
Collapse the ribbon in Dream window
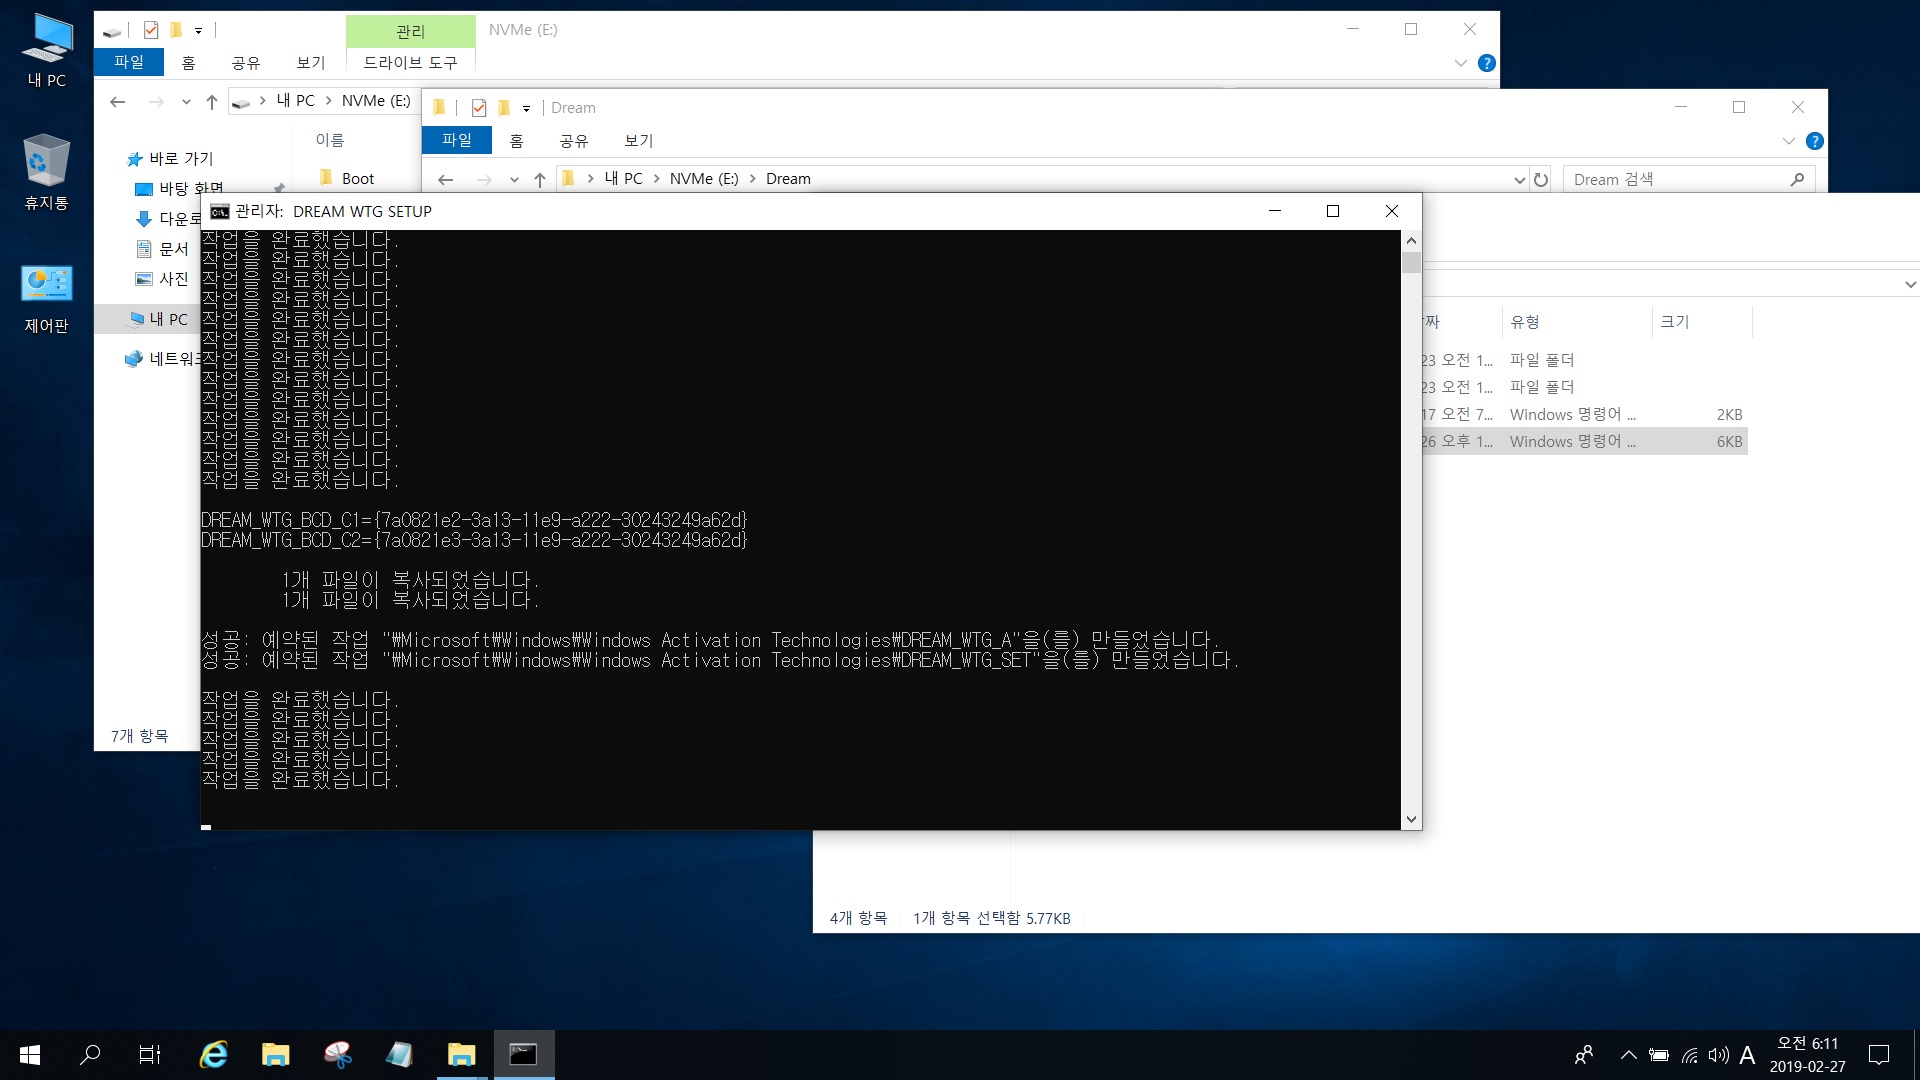[x=1788, y=141]
